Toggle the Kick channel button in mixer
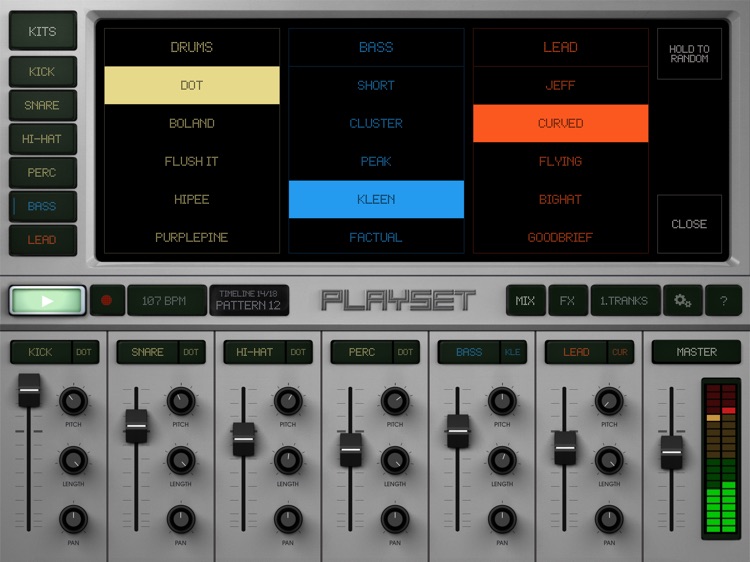750x562 pixels. pyautogui.click(x=41, y=352)
